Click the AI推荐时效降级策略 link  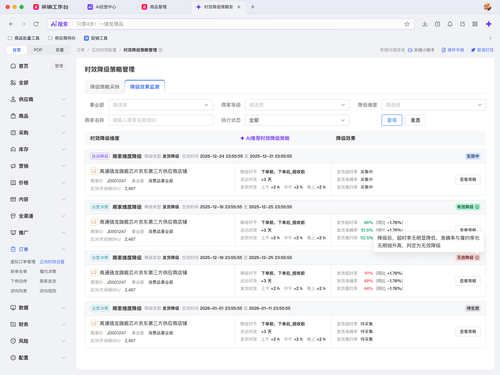(265, 138)
